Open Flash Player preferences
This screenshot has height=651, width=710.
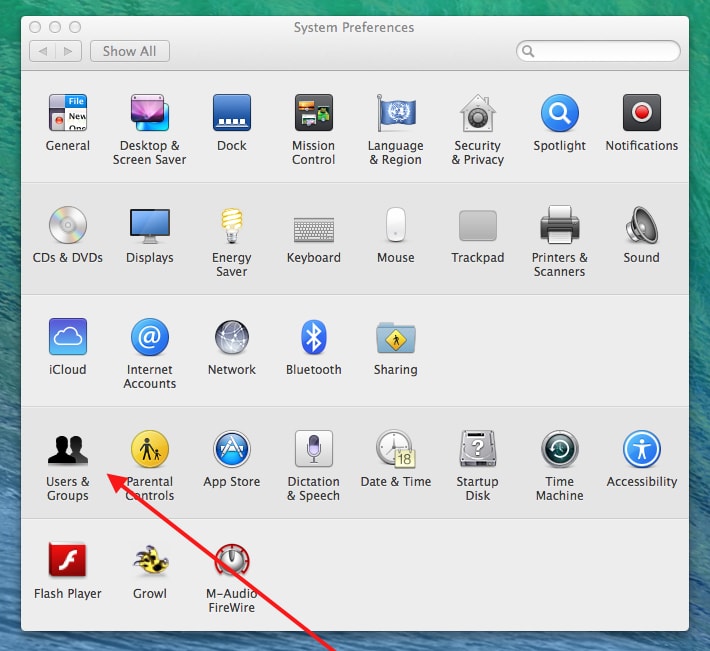67,560
